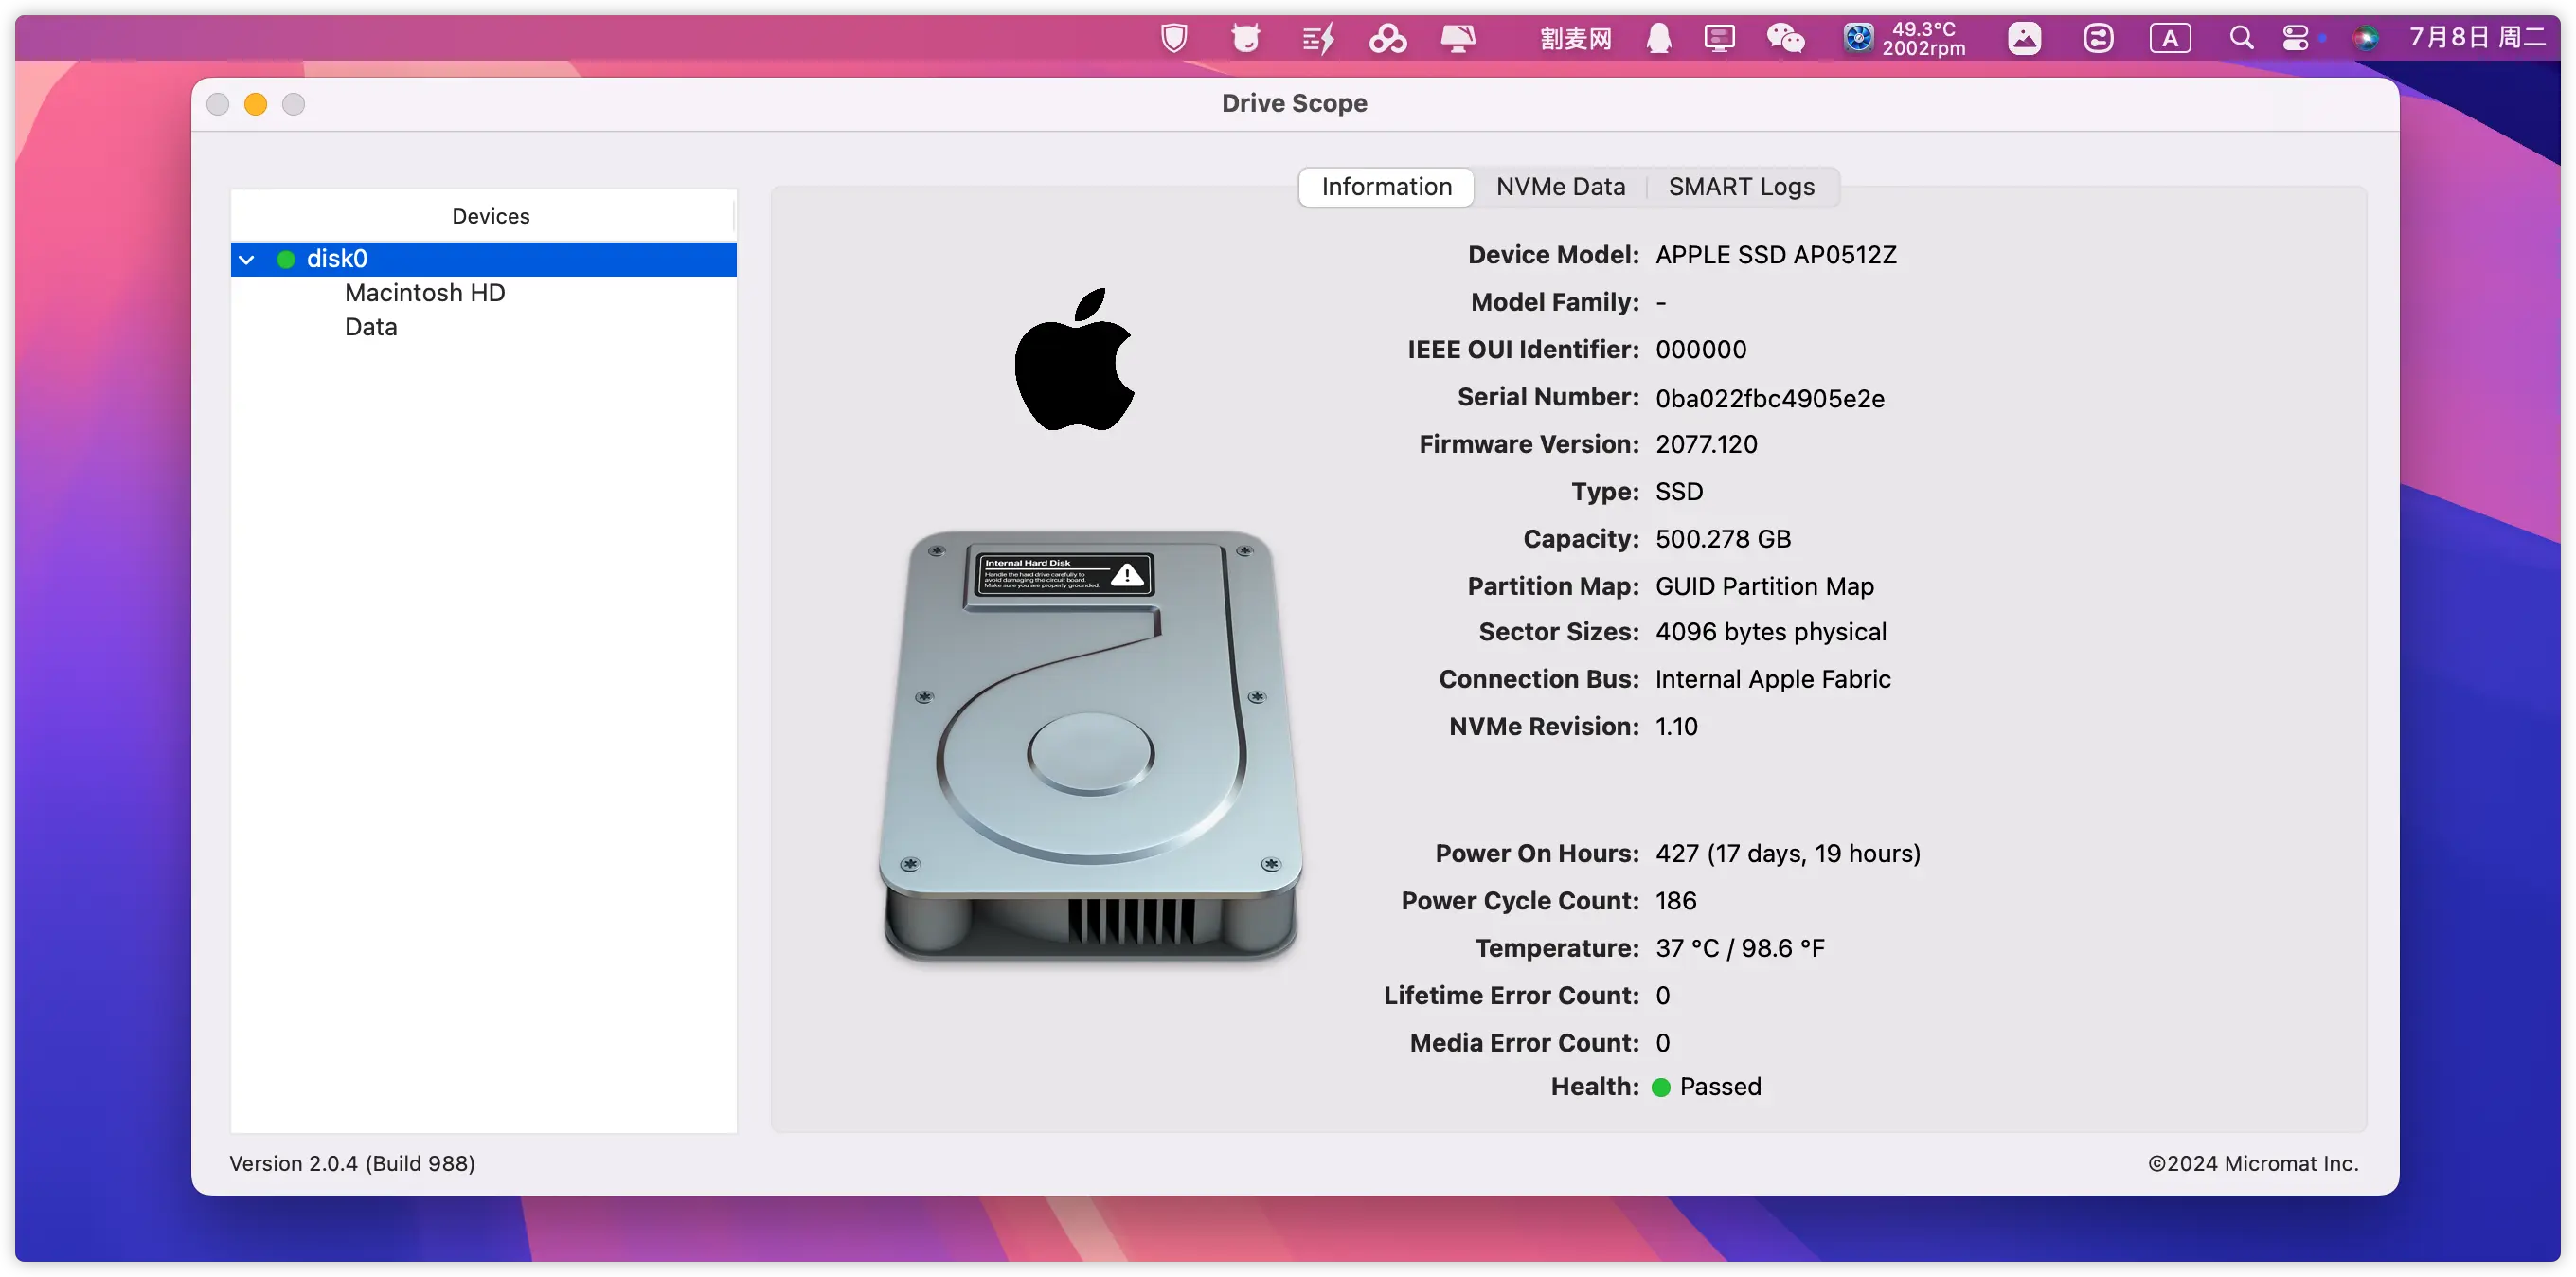Select the Data volume
The image size is (2576, 1277).
tap(371, 327)
